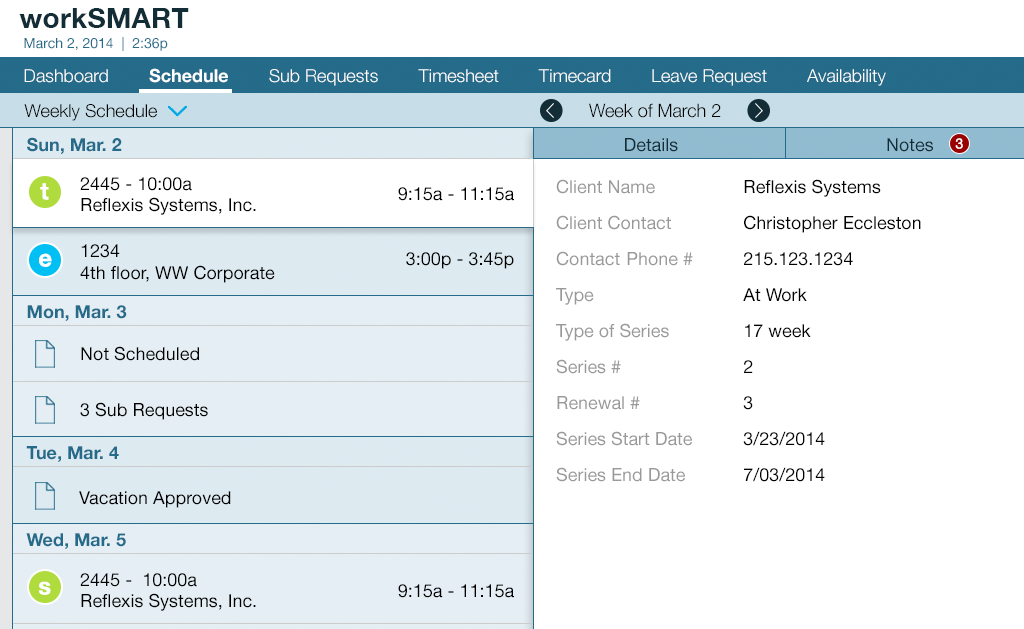
Task: Switch to the Sub Requests tab
Action: point(323,76)
